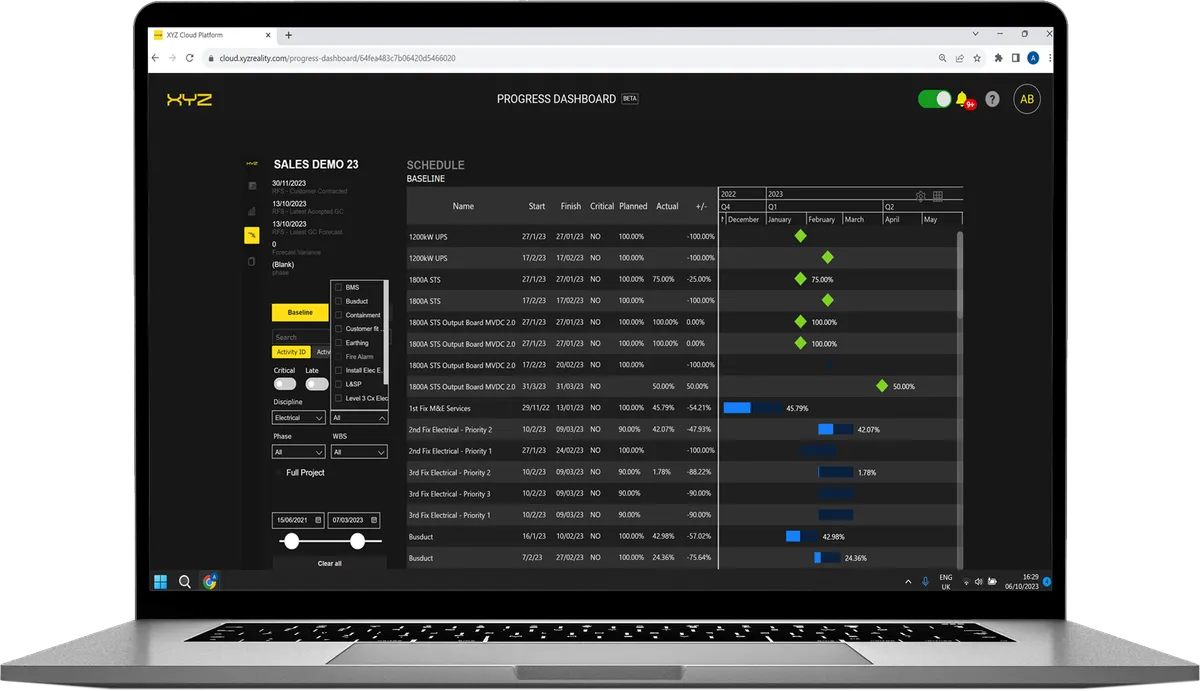
Task: Open the Gantt grid view icon
Action: coord(938,196)
